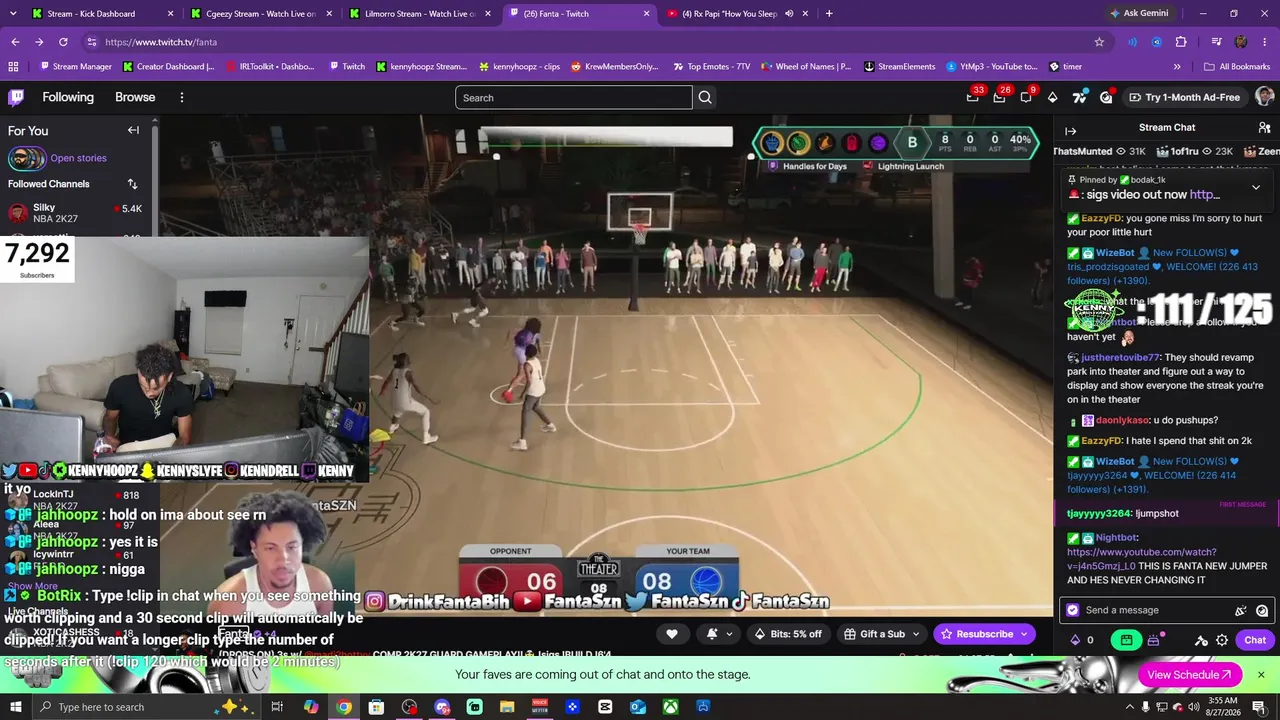The height and width of the screenshot is (720, 1280).
Task: Show more hidden bookmarks chevron
Action: coord(1177,67)
